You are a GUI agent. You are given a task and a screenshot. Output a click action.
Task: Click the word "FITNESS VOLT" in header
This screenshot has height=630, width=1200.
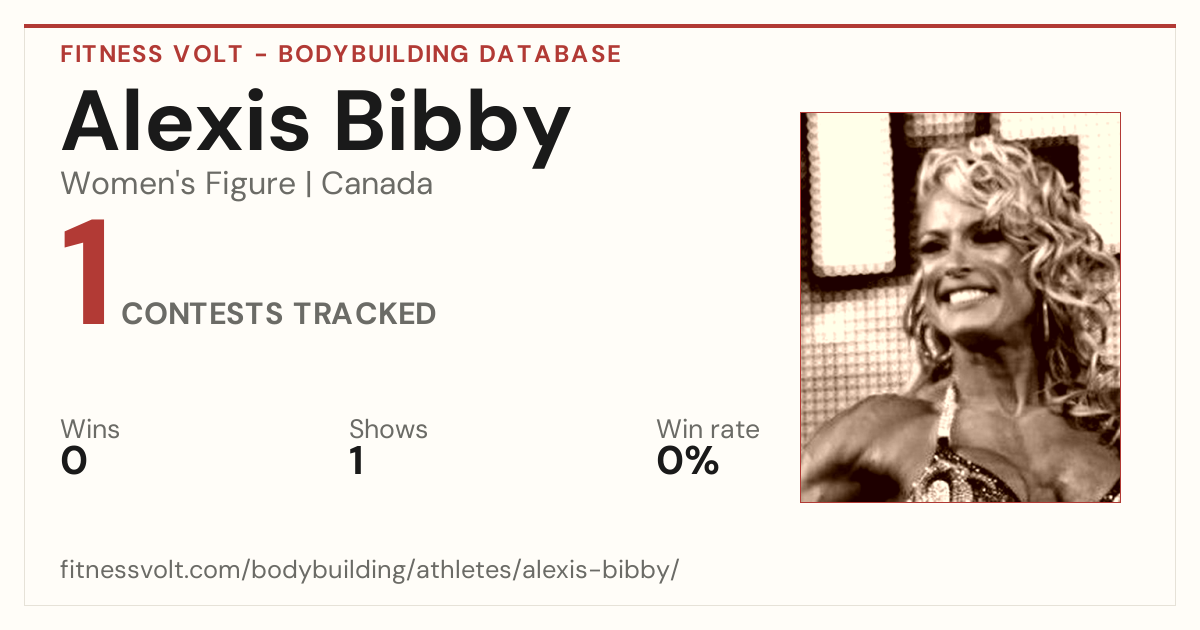(x=151, y=54)
